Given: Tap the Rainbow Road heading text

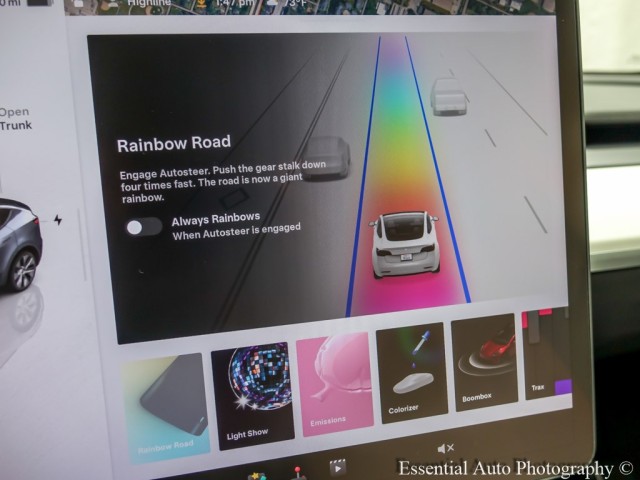Looking at the screenshot, I should click(x=173, y=144).
